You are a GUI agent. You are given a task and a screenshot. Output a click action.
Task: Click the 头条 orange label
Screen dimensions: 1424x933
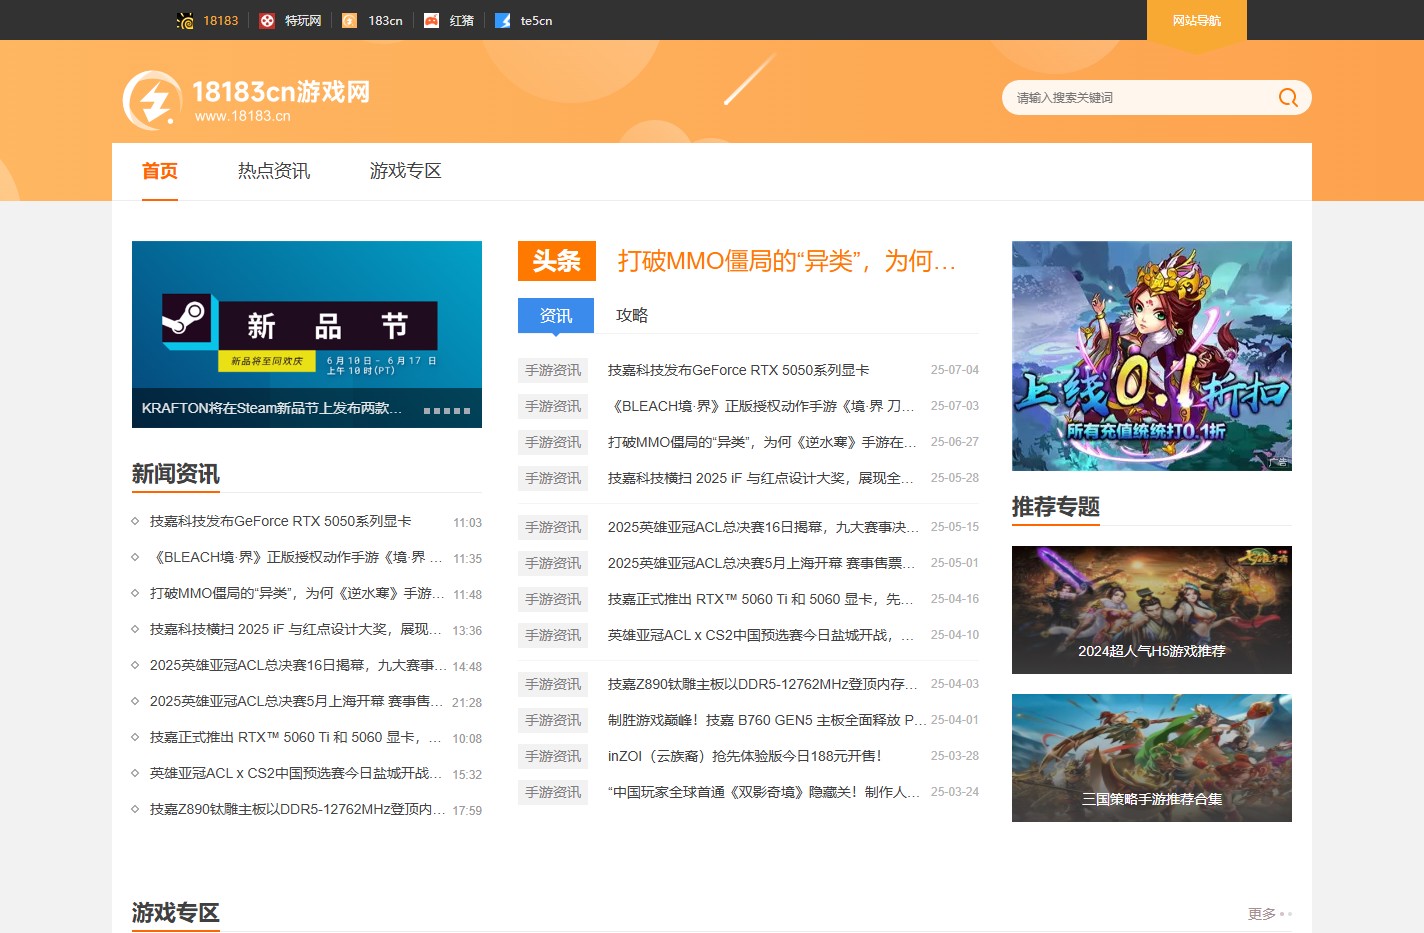557,261
